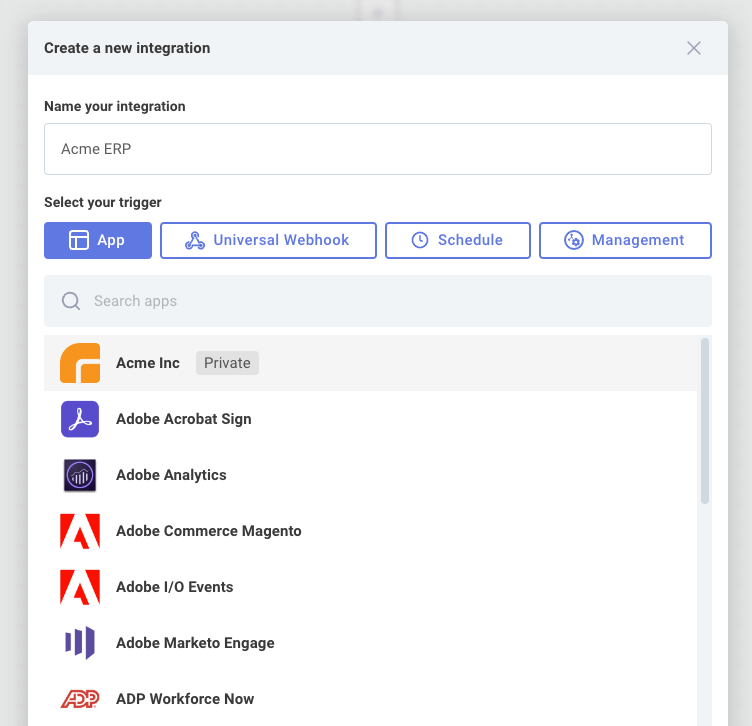This screenshot has width=752, height=726.
Task: Select Adobe Analytics app
Action: 370,475
